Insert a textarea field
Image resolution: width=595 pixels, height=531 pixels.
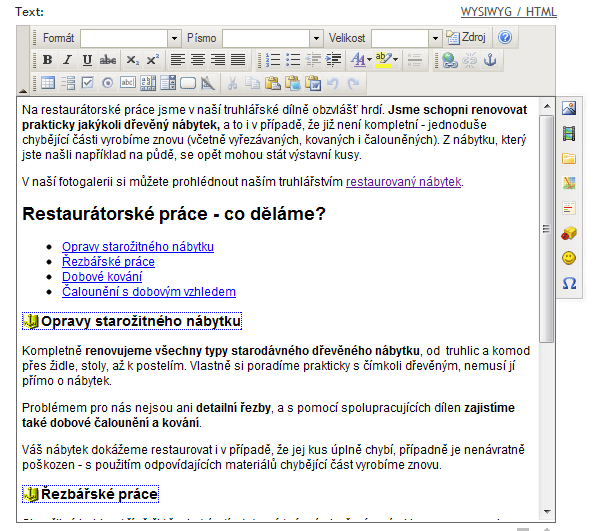(148, 83)
